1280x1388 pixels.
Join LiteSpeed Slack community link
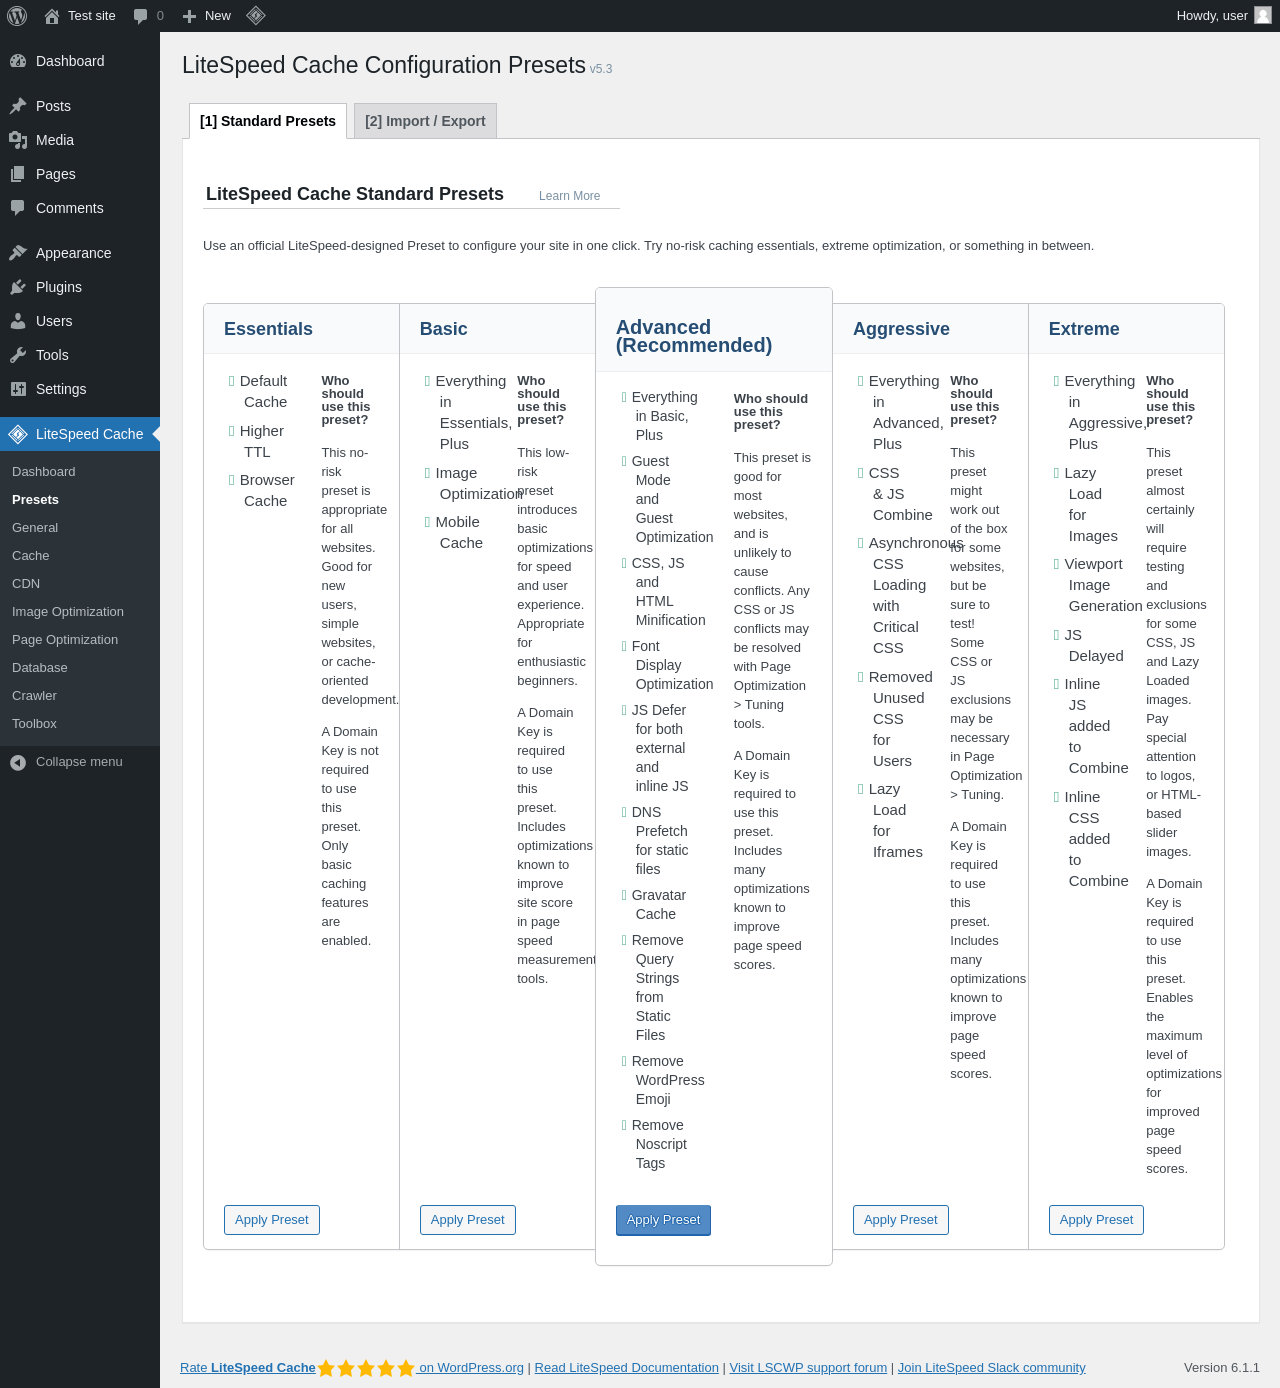[992, 1368]
